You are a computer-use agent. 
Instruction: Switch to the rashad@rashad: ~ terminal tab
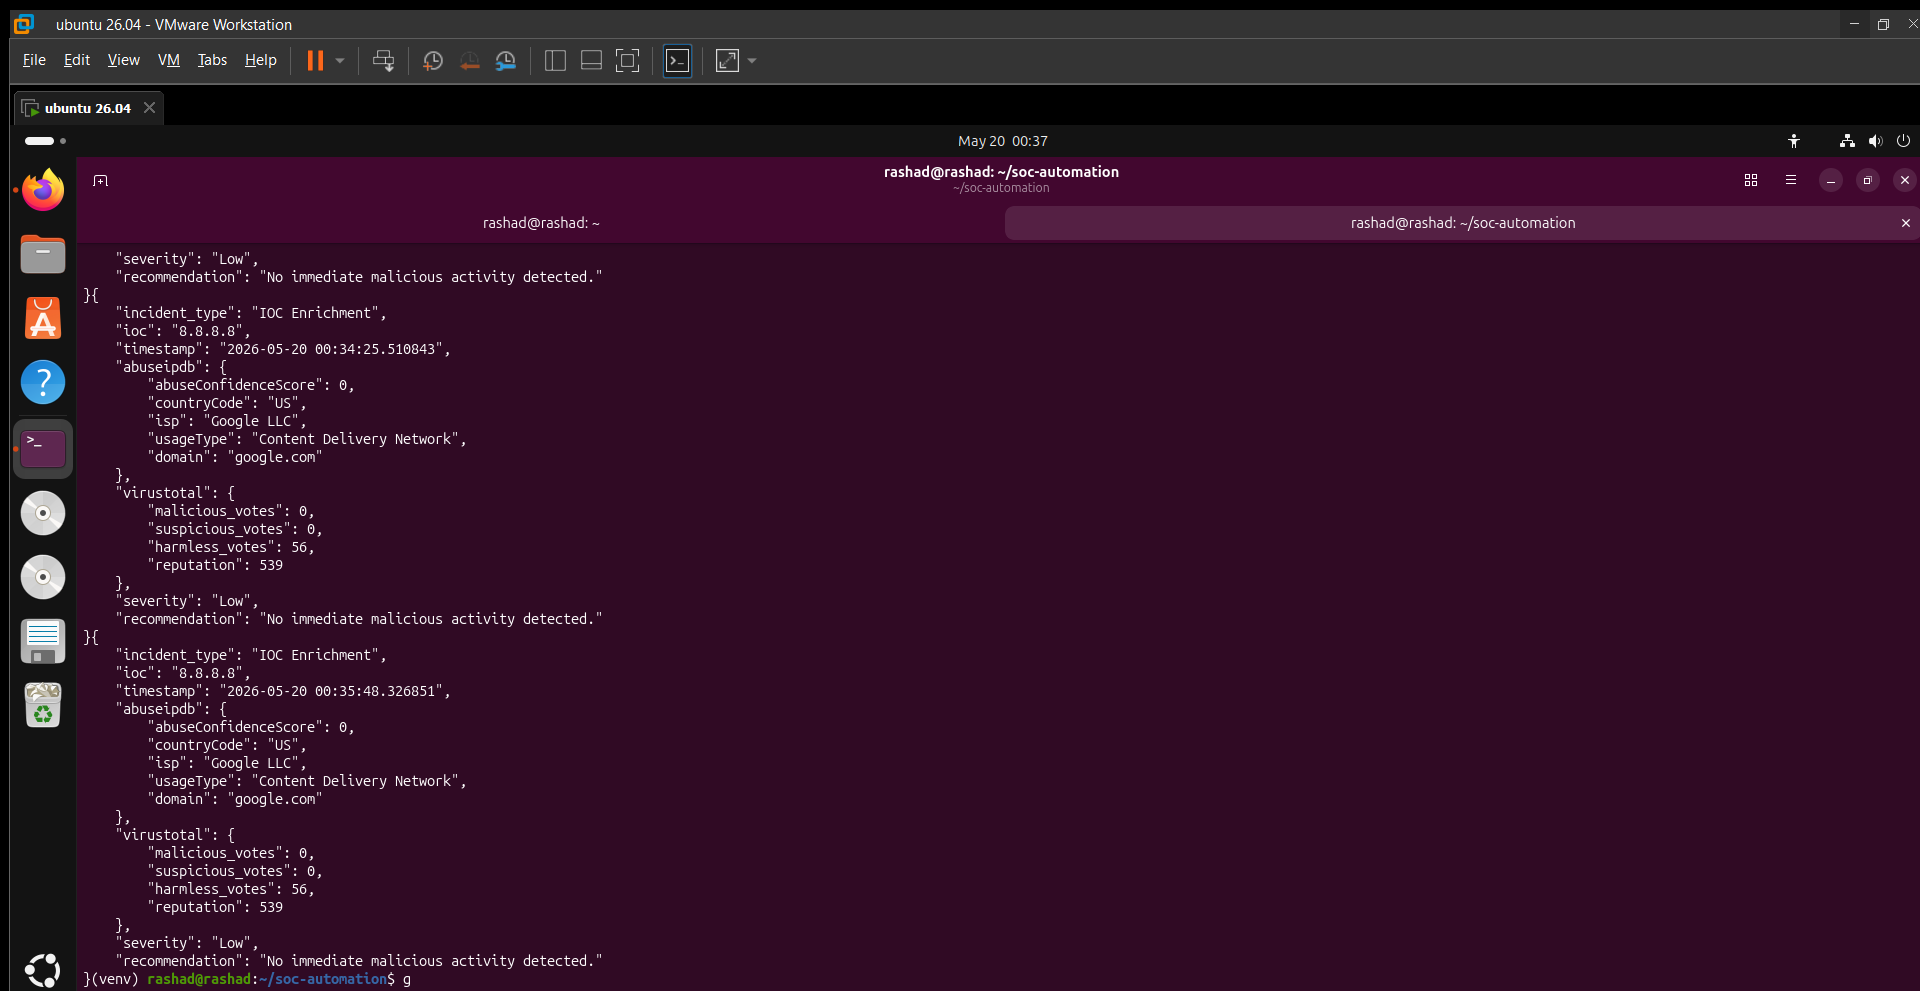point(541,223)
